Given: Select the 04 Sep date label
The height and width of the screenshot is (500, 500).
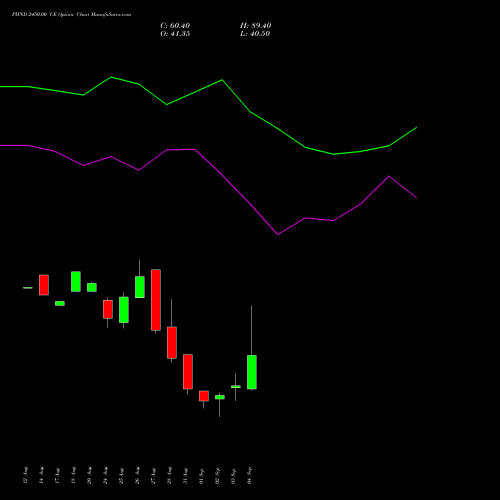Looking at the screenshot, I should (x=249, y=475).
